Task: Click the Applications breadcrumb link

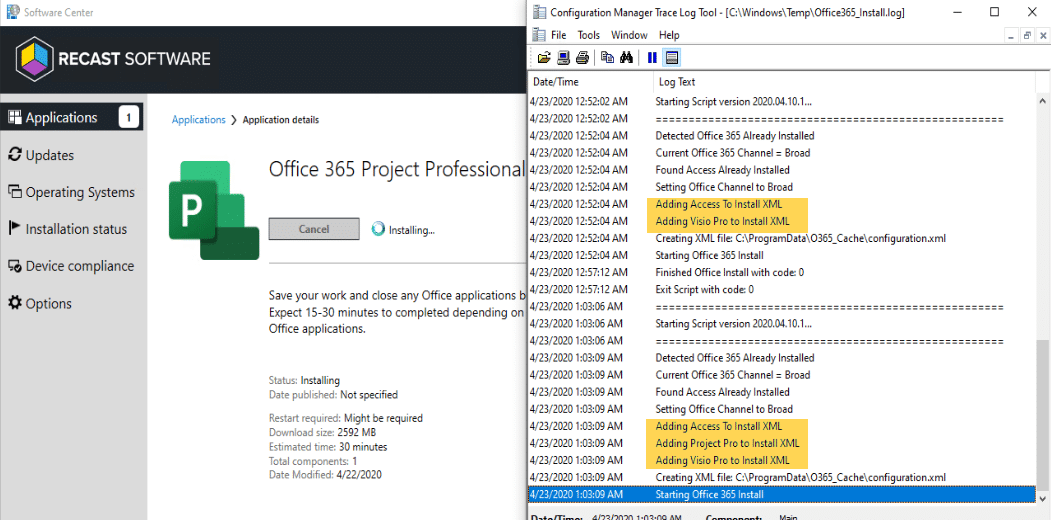Action: 199,120
